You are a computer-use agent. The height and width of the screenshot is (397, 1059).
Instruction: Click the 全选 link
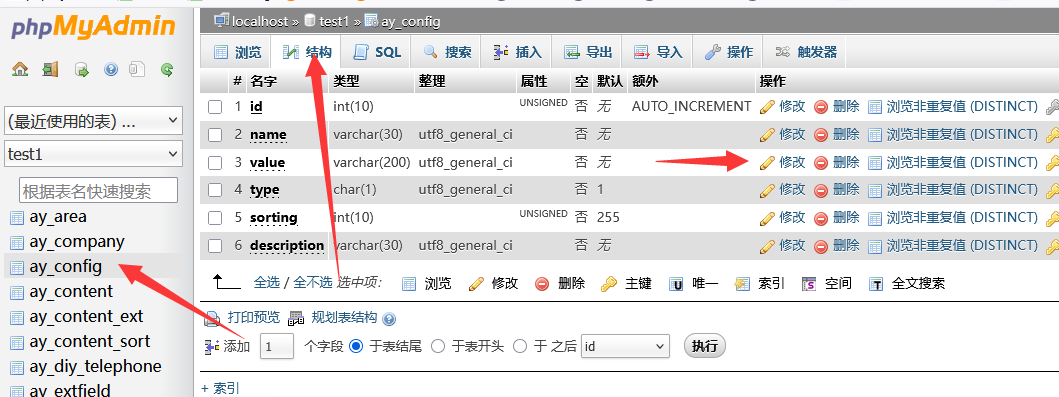266,283
